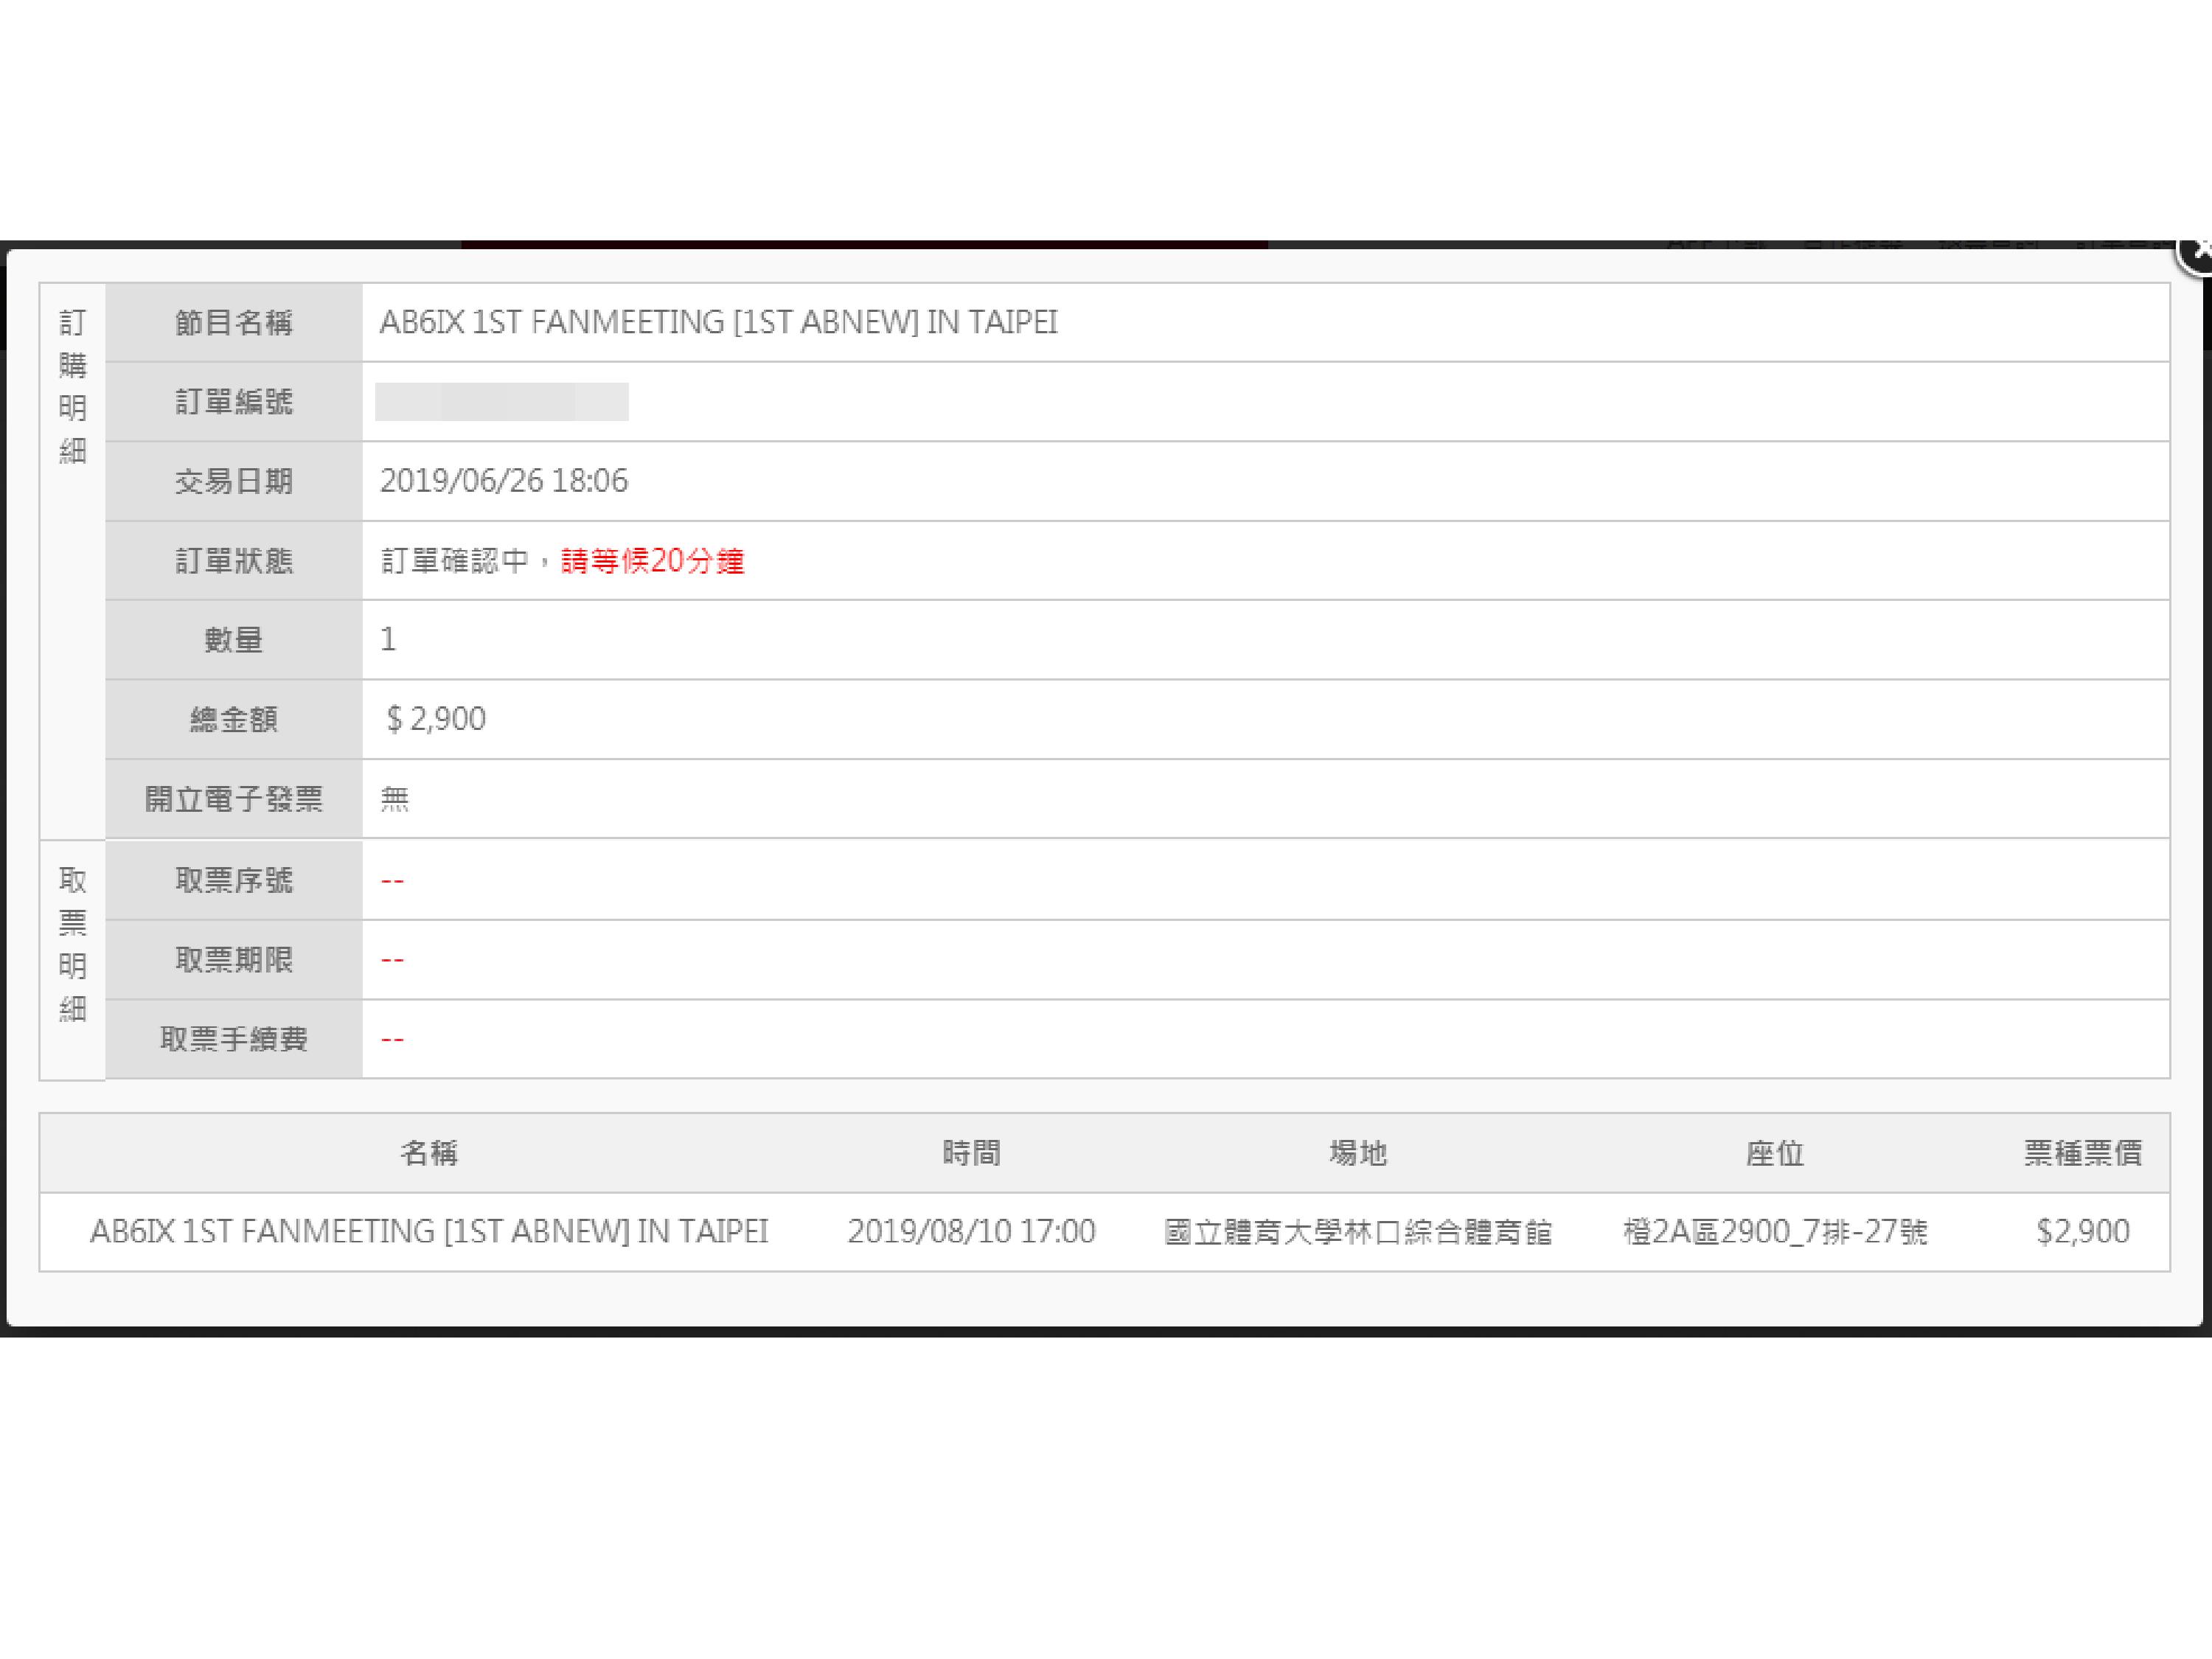Click the 開立電子發票 row label
The height and width of the screenshot is (1659, 2212).
pos(233,799)
